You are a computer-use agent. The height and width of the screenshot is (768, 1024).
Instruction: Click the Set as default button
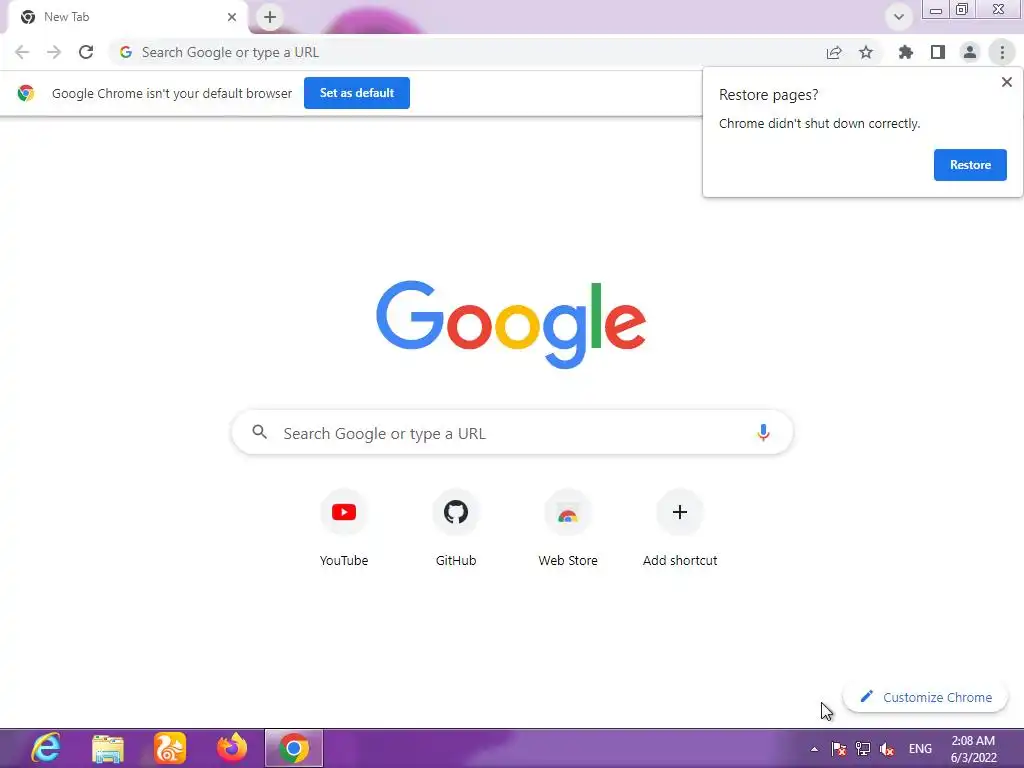pyautogui.click(x=357, y=93)
